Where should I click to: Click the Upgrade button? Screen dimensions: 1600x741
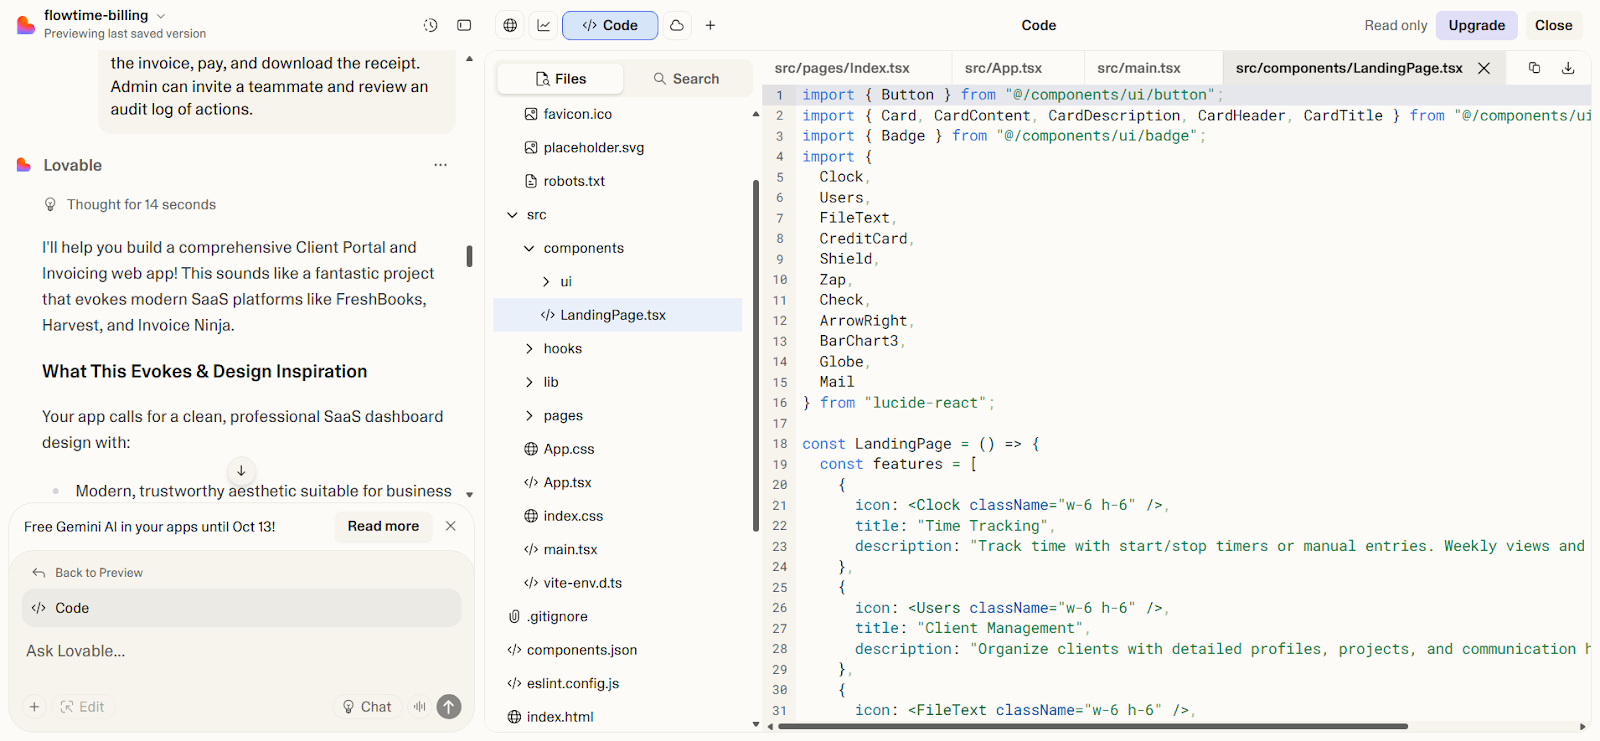(x=1476, y=25)
